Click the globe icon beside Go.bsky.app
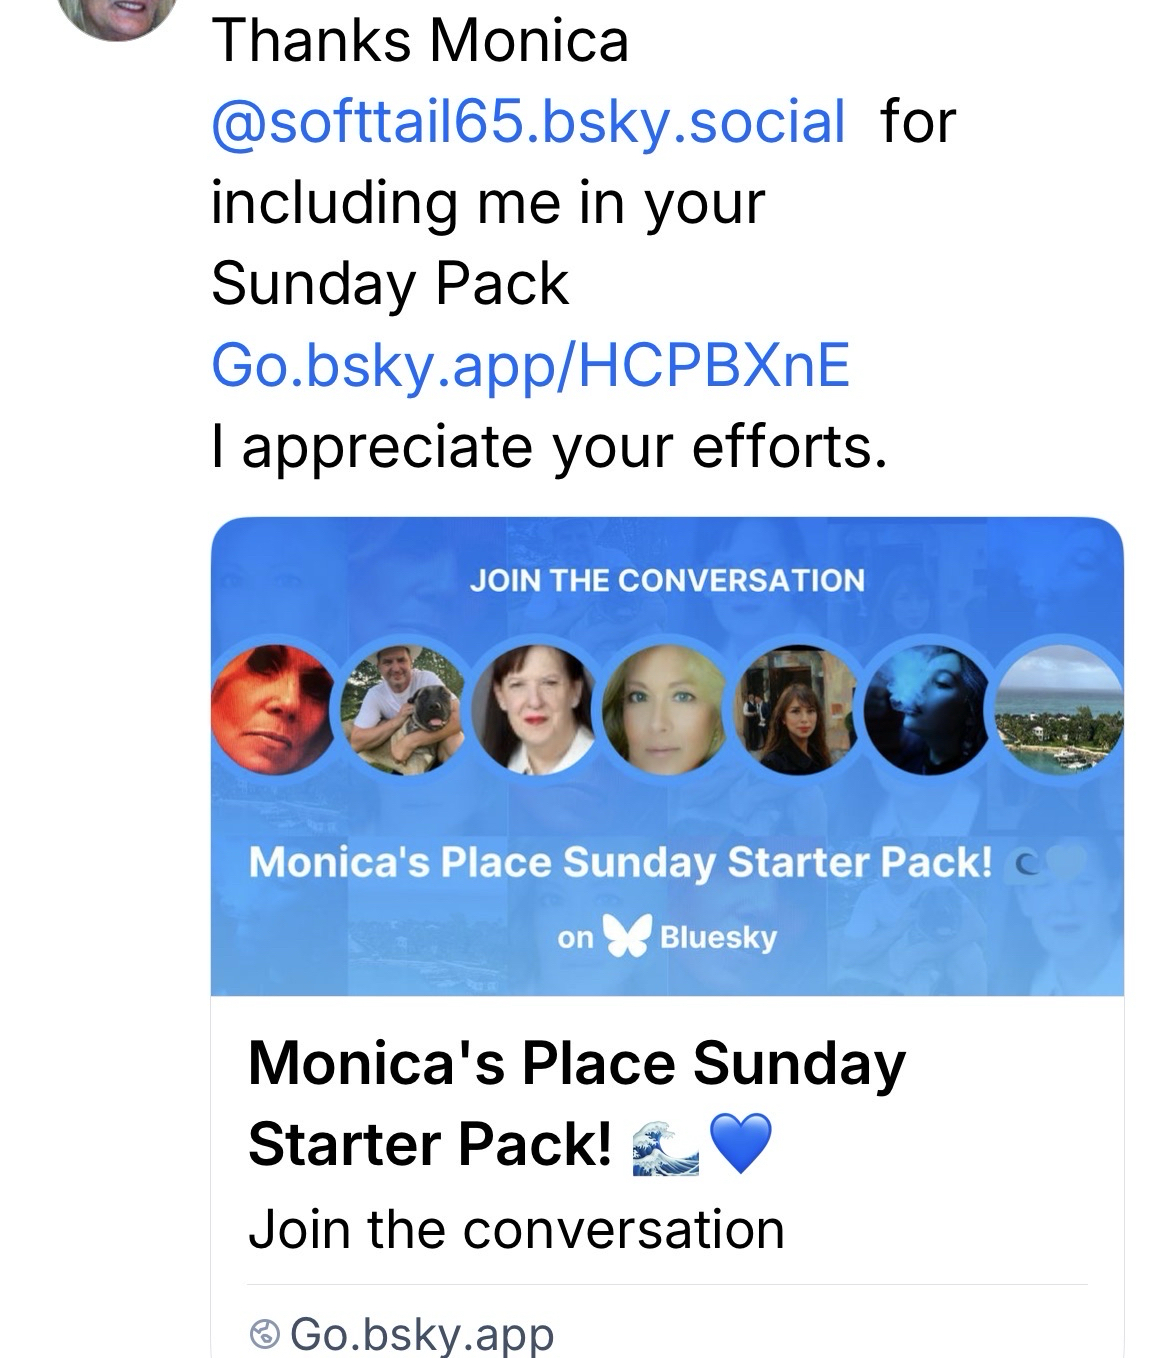The height and width of the screenshot is (1358, 1170). 265,1333
